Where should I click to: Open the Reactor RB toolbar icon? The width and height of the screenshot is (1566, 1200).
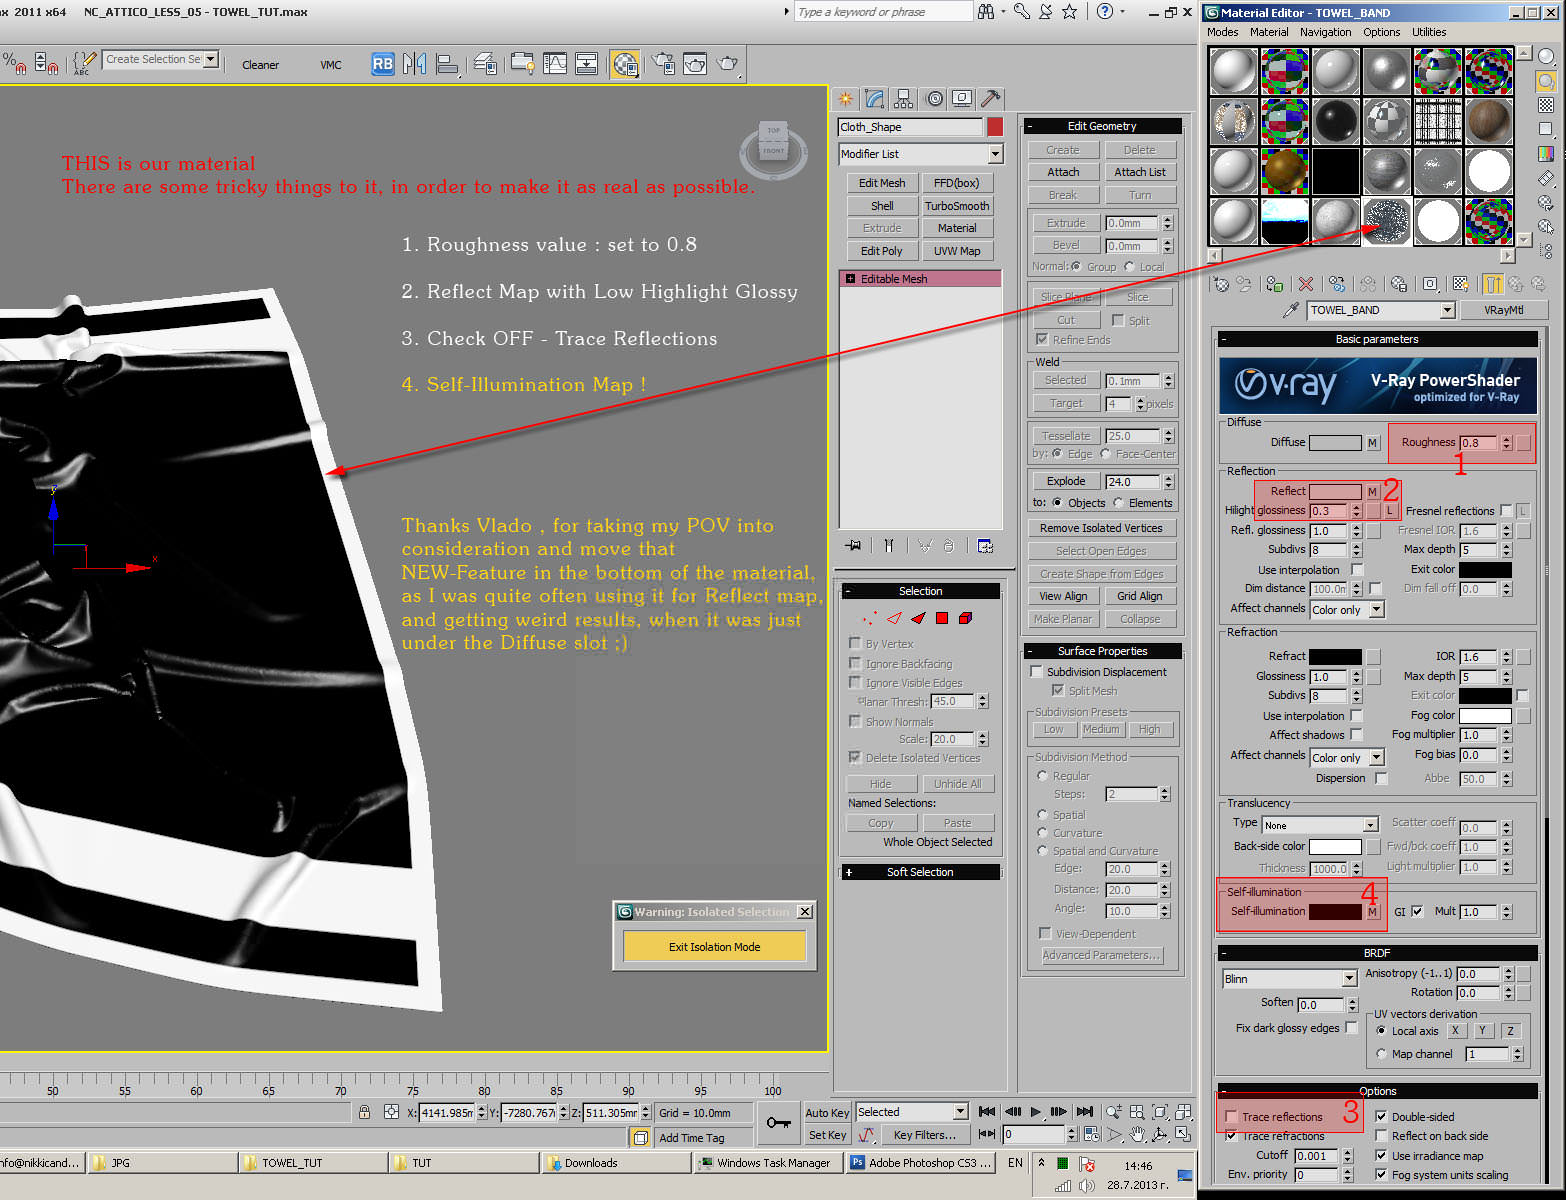click(382, 64)
